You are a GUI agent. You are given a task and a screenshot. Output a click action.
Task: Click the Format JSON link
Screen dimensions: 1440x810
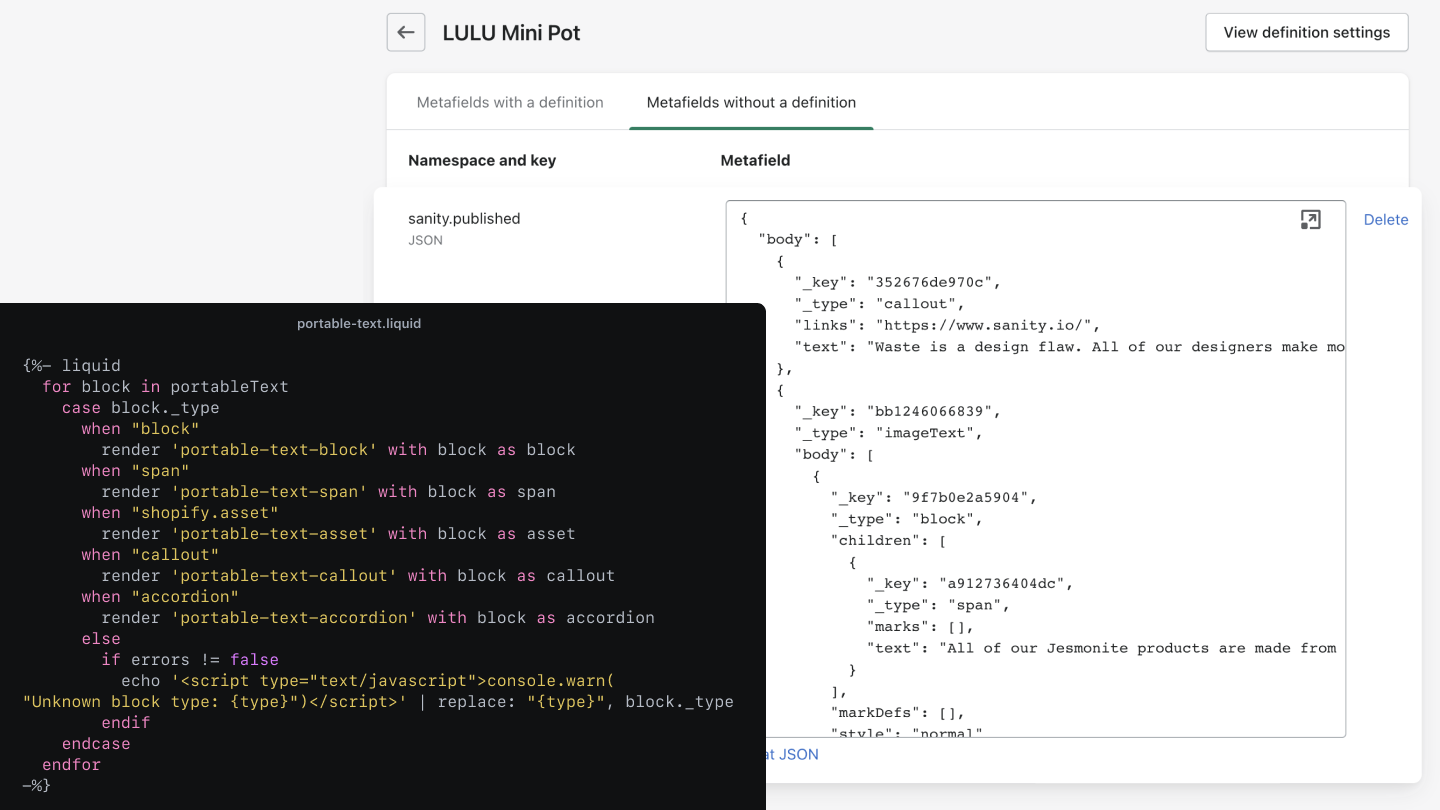tap(788, 754)
